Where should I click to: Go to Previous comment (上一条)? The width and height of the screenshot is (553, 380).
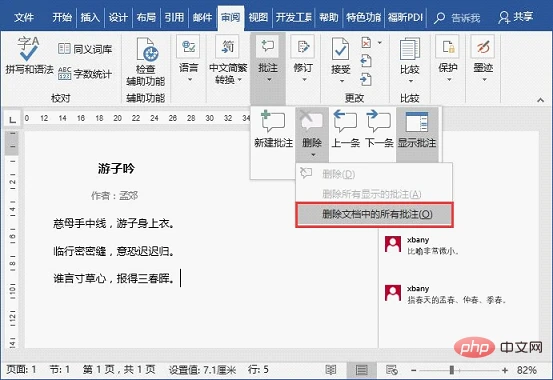click(346, 129)
